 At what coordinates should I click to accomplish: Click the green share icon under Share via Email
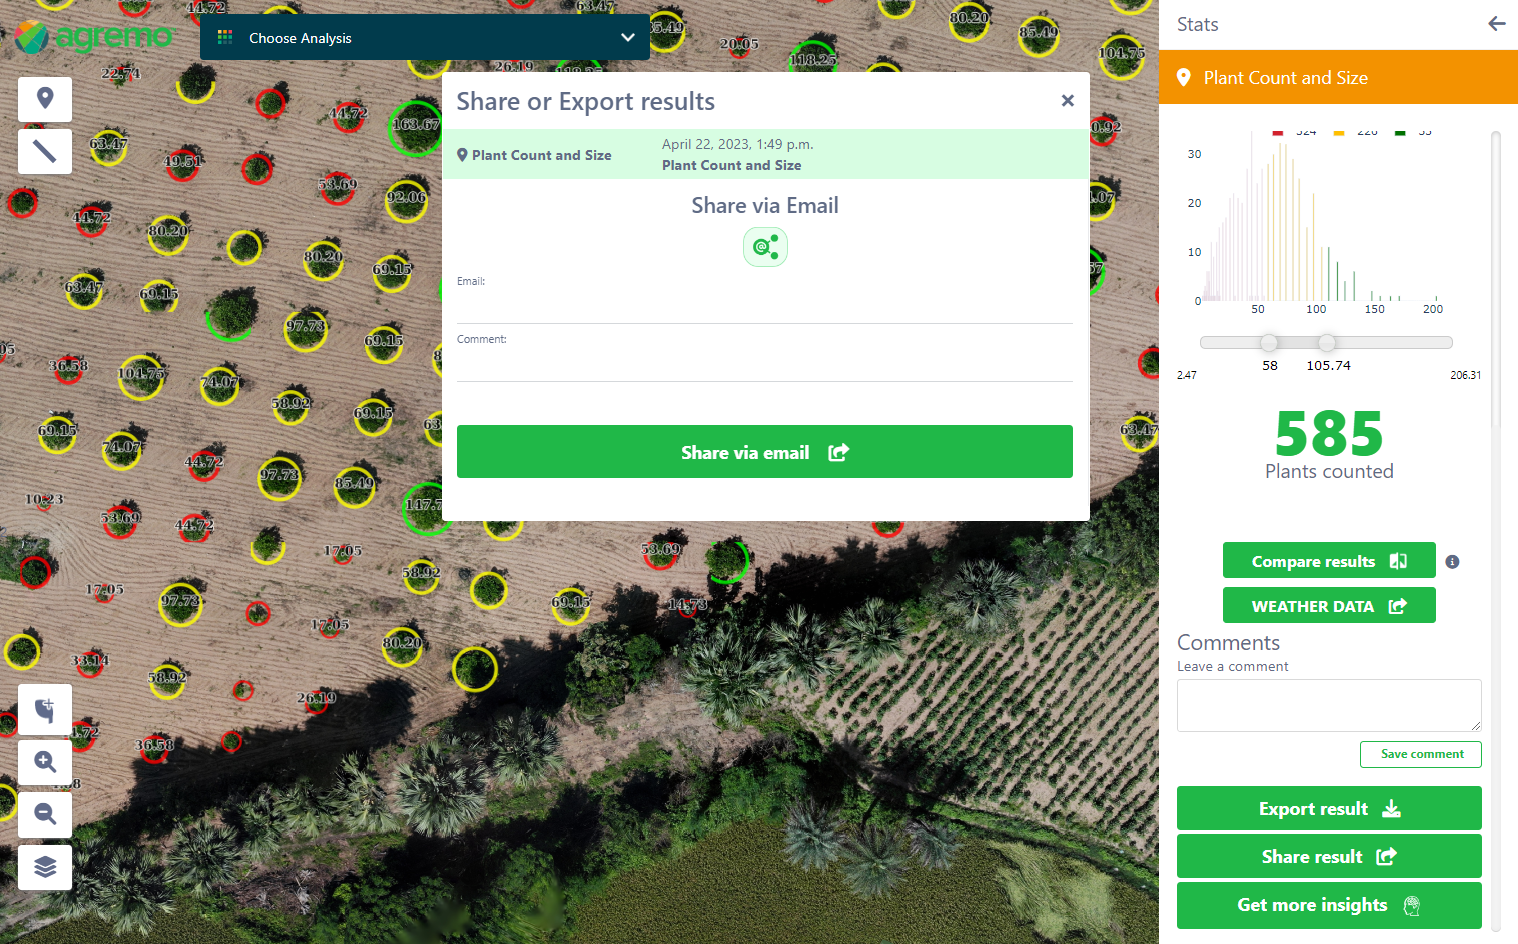pos(765,247)
